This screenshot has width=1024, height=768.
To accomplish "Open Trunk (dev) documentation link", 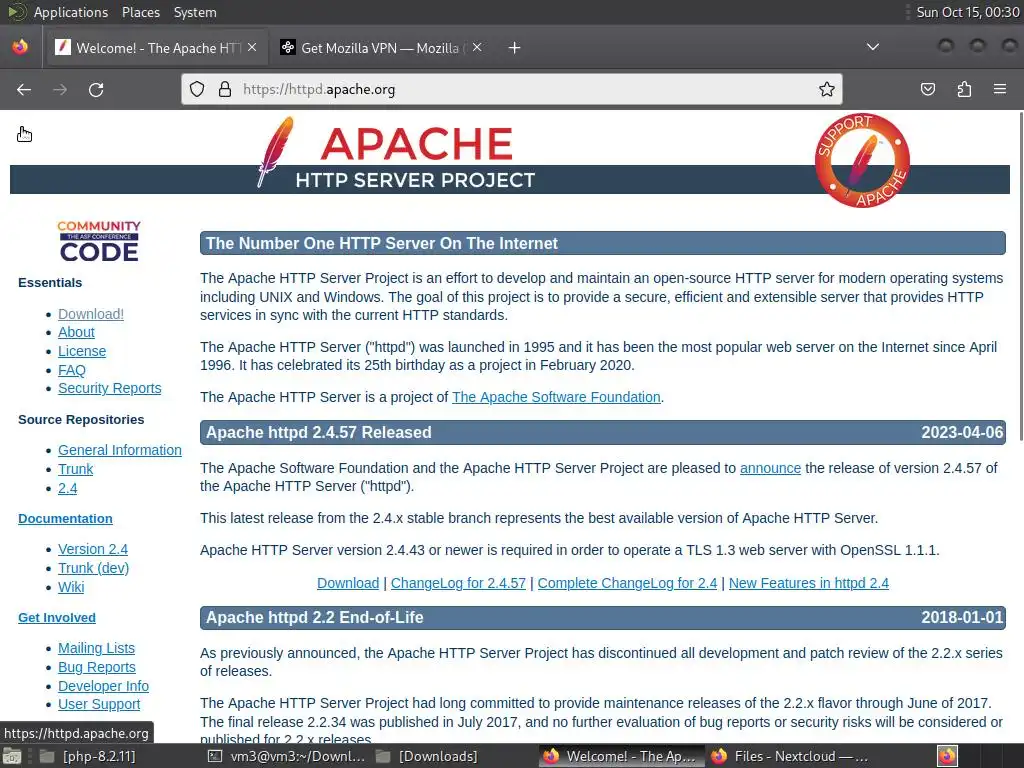I will coord(93,568).
